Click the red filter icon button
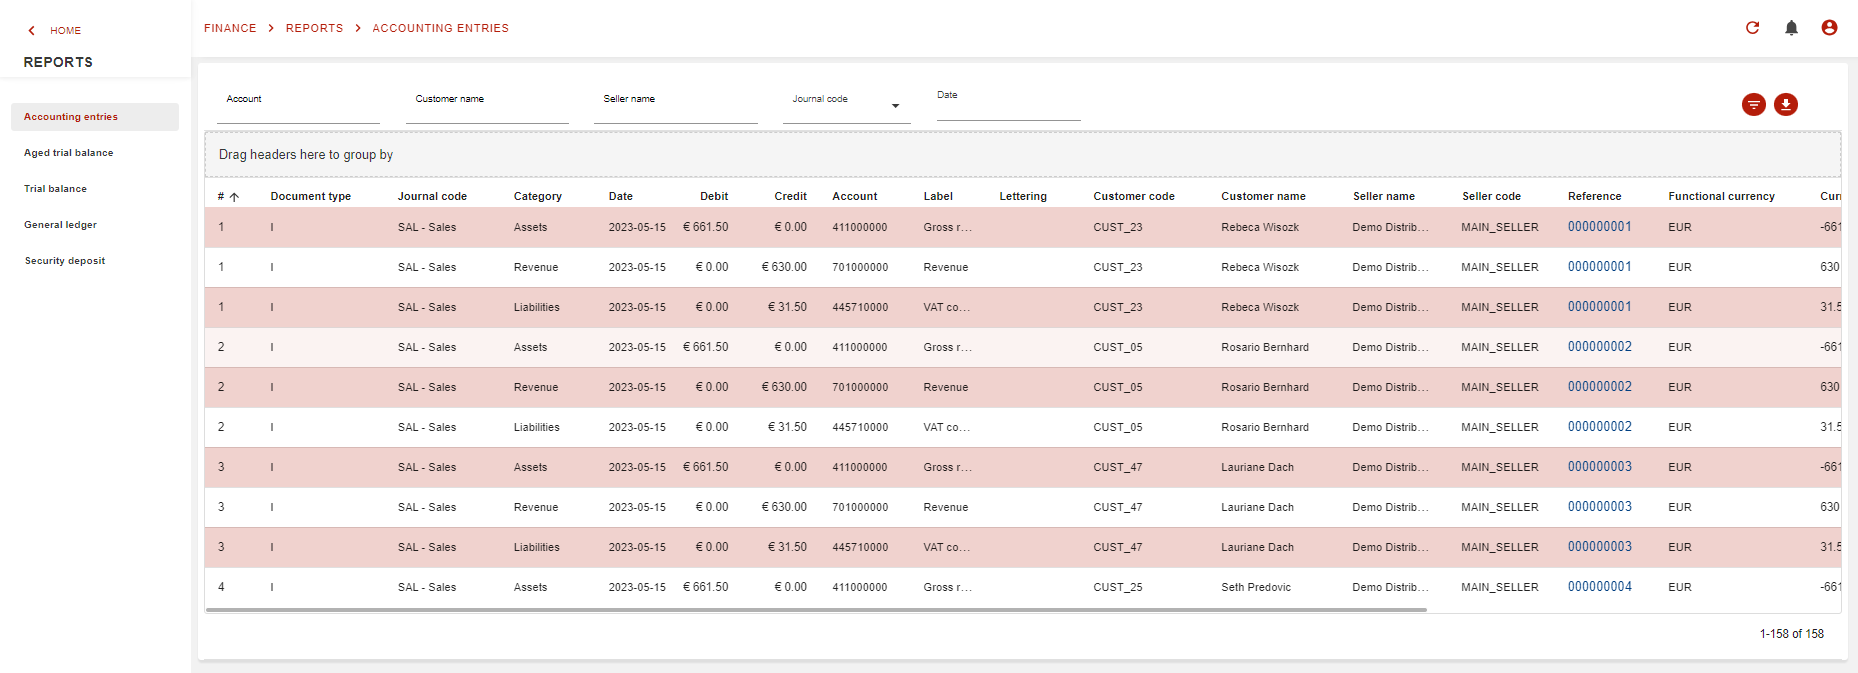Screen dimensions: 1858x673 point(1753,105)
